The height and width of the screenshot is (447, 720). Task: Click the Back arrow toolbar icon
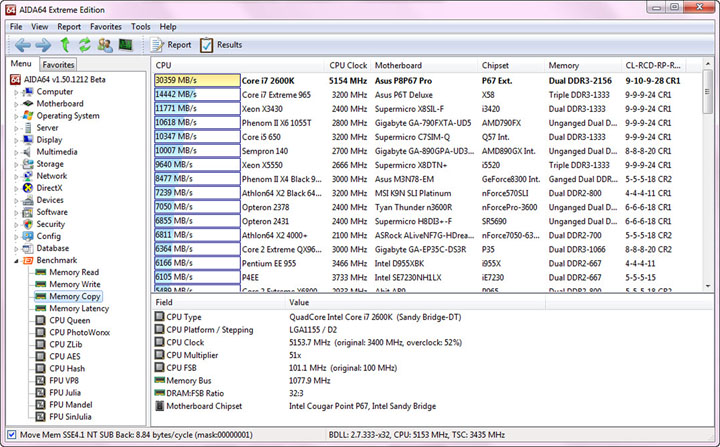(22, 45)
